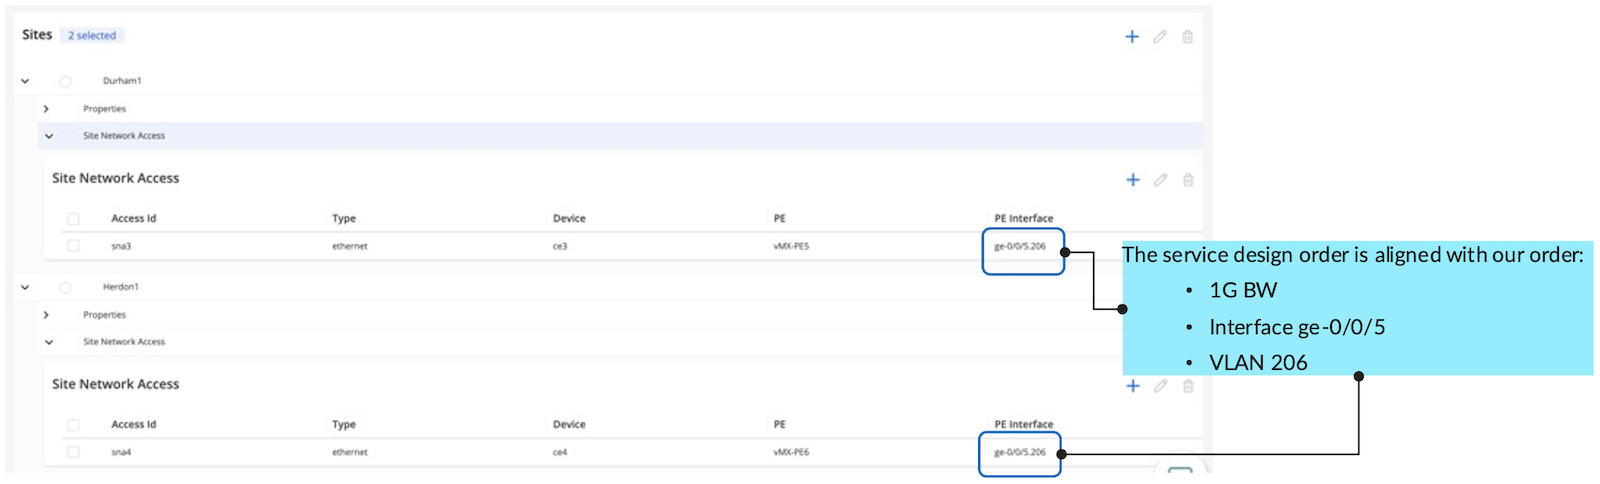Click ge-0/0/5.206 interface in sna4 row
1600x484 pixels.
click(x=1019, y=452)
